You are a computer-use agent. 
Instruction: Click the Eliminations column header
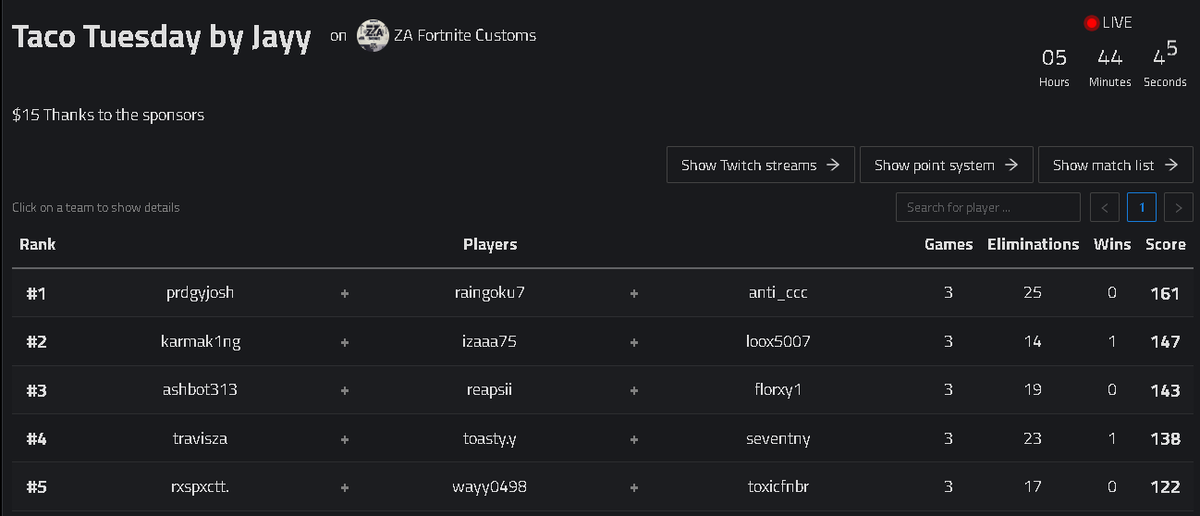click(1033, 244)
